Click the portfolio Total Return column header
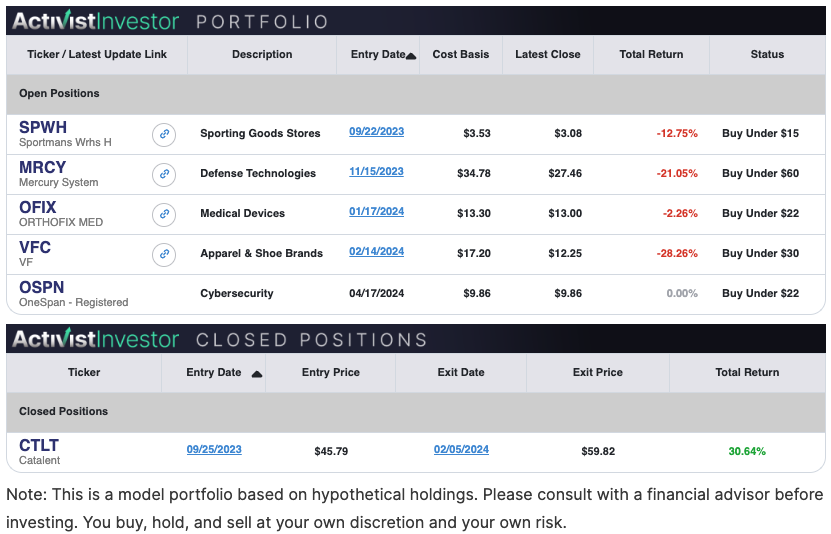 coord(651,54)
